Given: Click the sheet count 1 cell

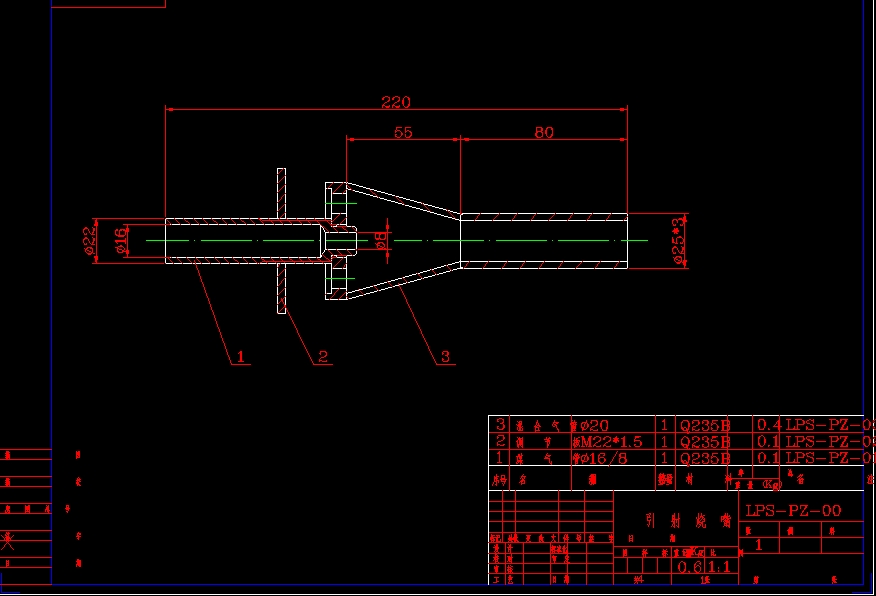Looking at the screenshot, I should click(757, 543).
